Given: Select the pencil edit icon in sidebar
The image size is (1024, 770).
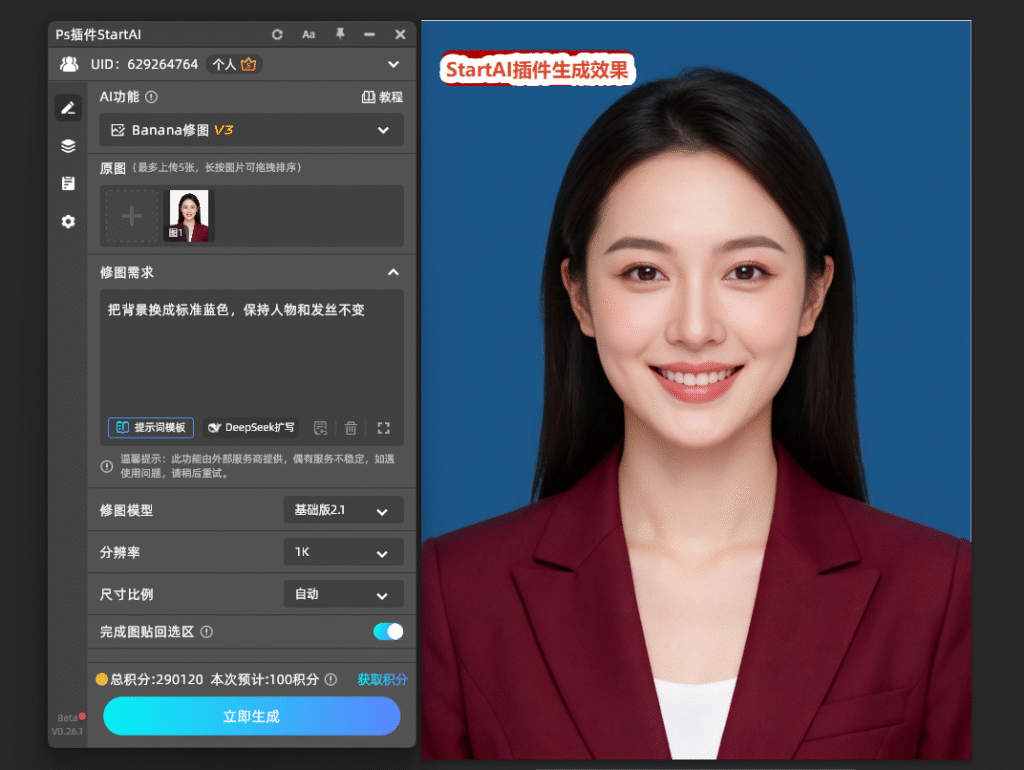Looking at the screenshot, I should 69,108.
